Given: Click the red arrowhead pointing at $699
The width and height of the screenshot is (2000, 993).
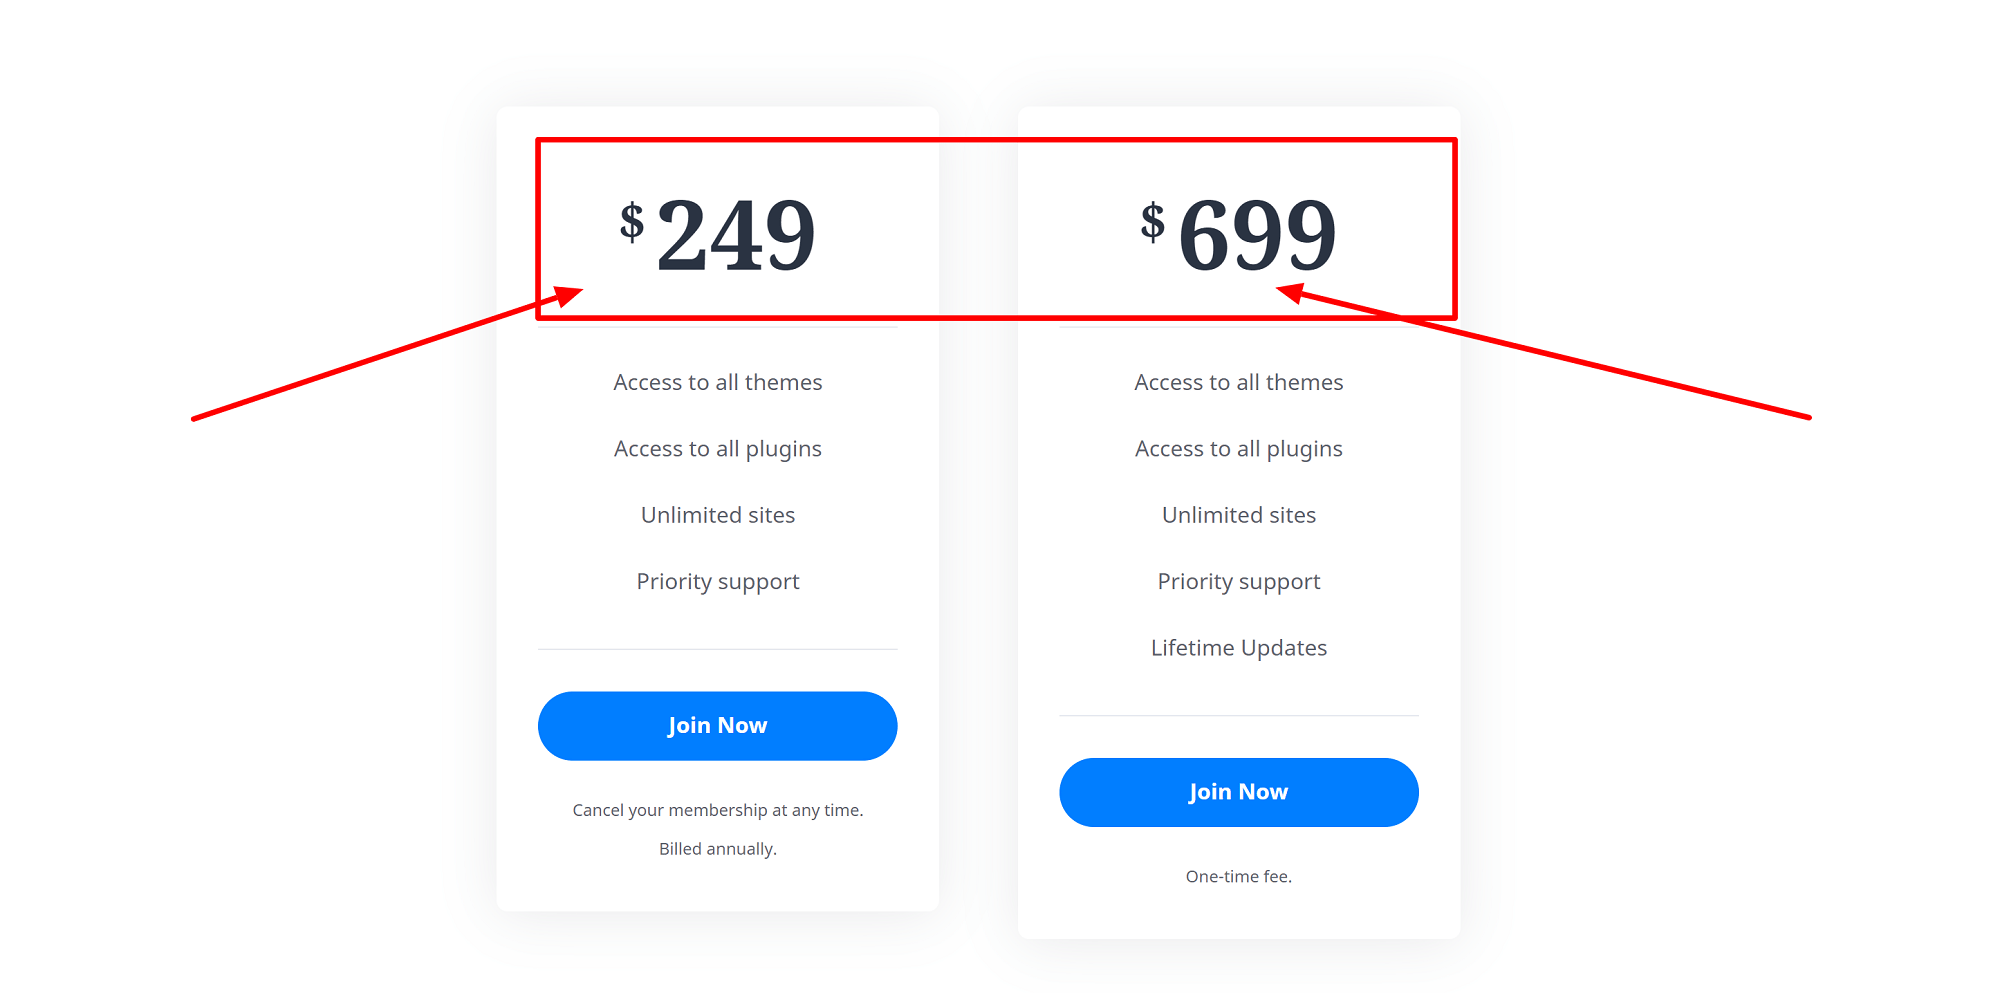Looking at the screenshot, I should (1291, 293).
